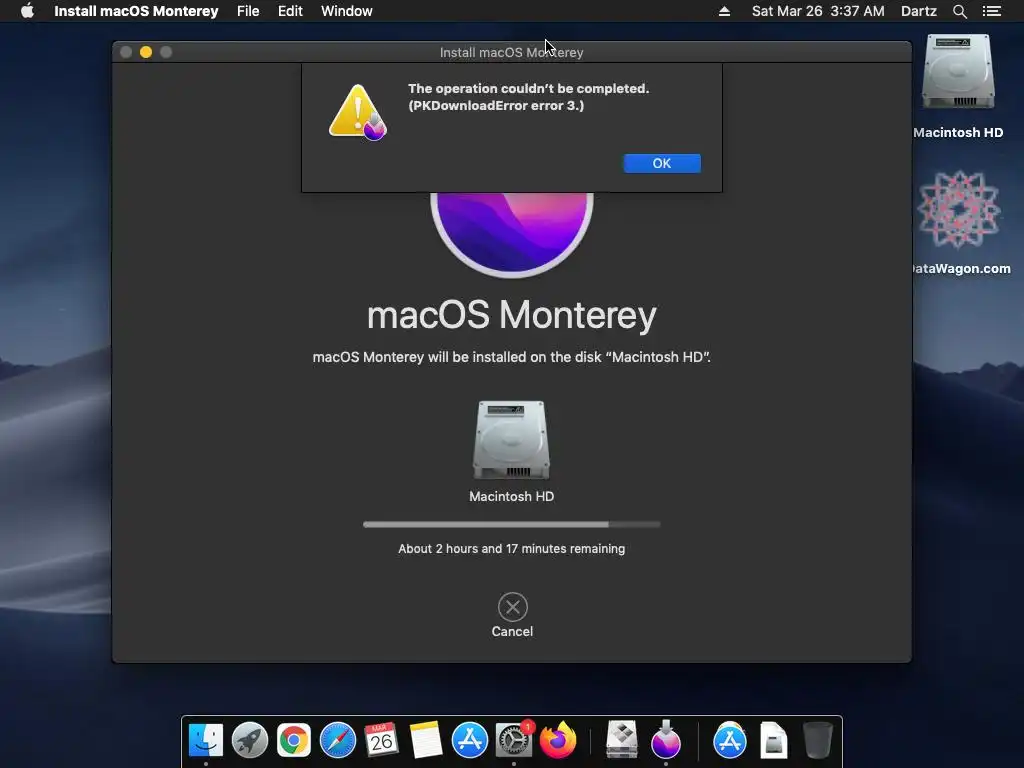Click Install macOS Monterey icon in the Dock
Viewport: 1024px width, 768px height.
(x=665, y=739)
